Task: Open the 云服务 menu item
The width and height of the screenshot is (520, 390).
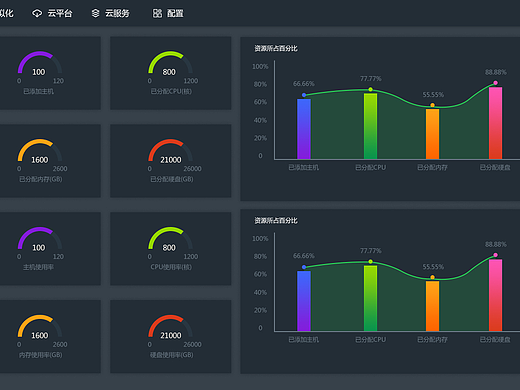Action: pyautogui.click(x=117, y=13)
